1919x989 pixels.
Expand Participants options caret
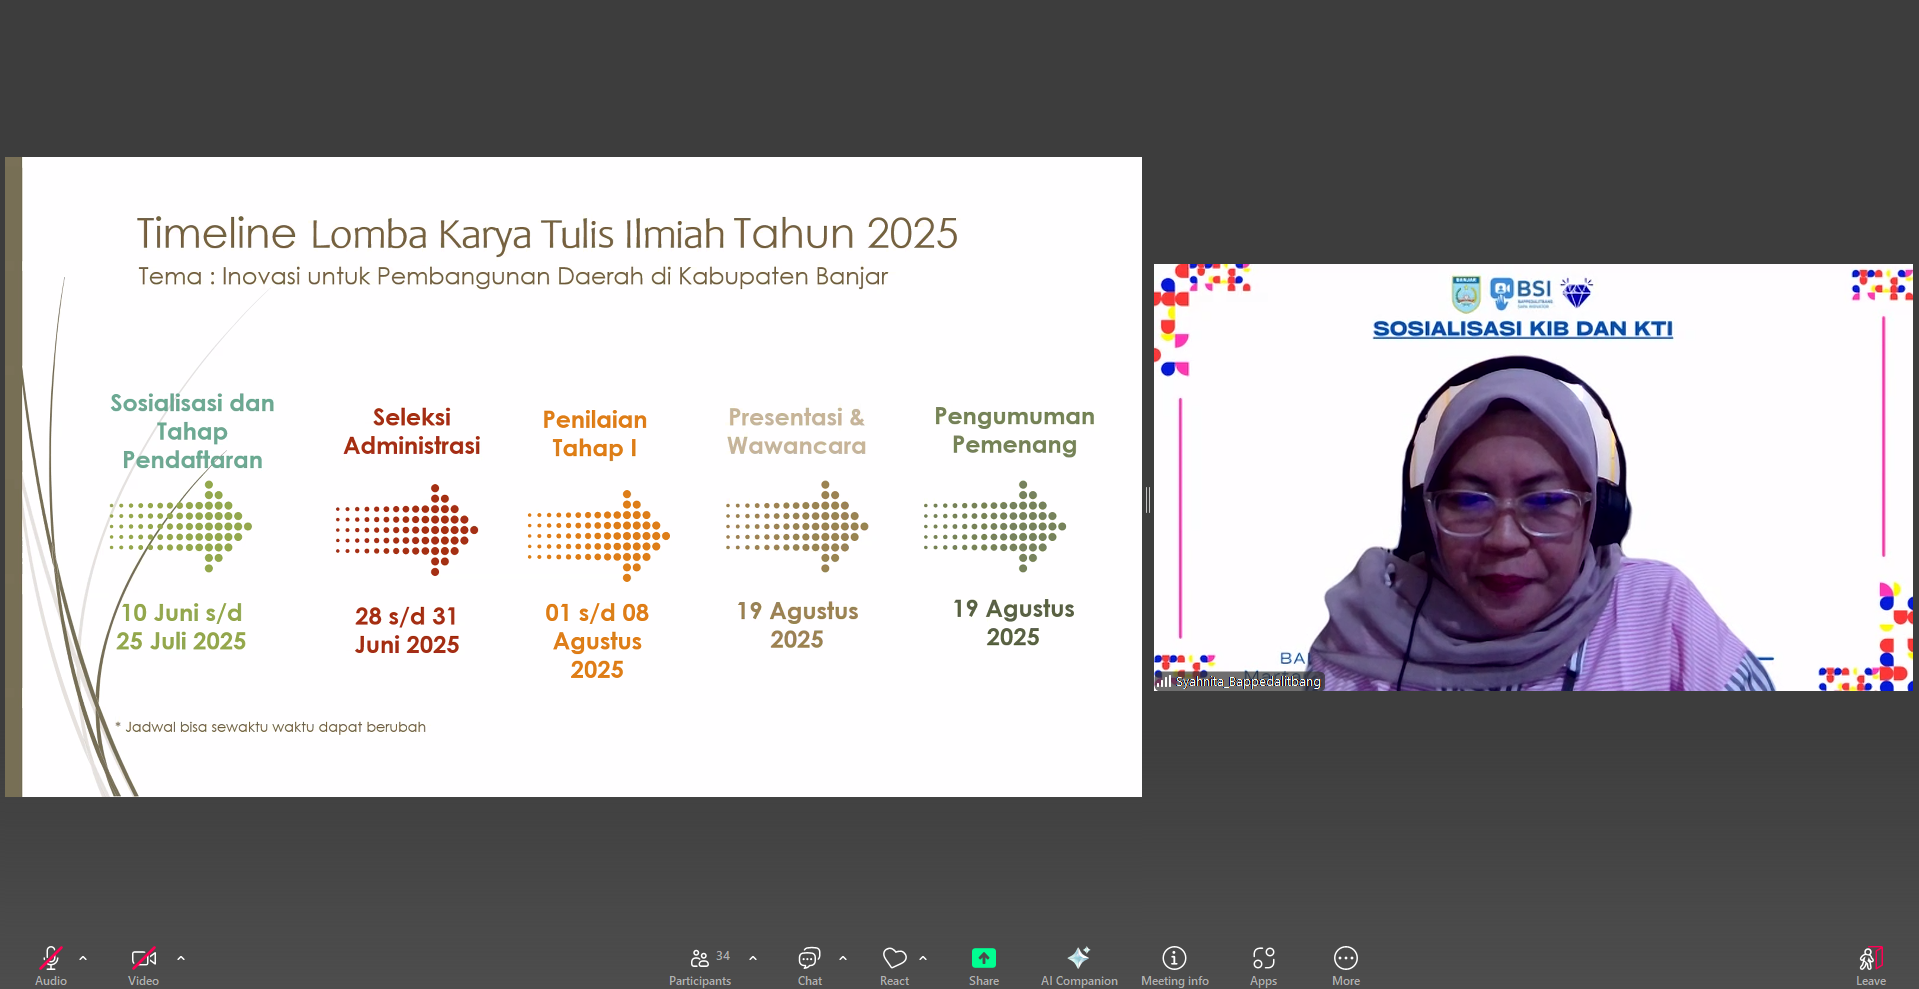coord(753,958)
